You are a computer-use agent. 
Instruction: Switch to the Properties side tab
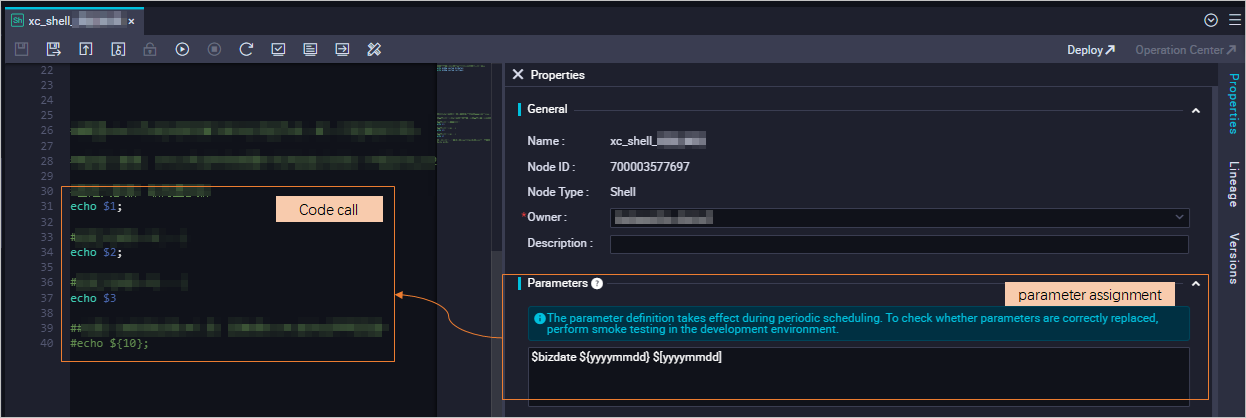[x=1233, y=104]
